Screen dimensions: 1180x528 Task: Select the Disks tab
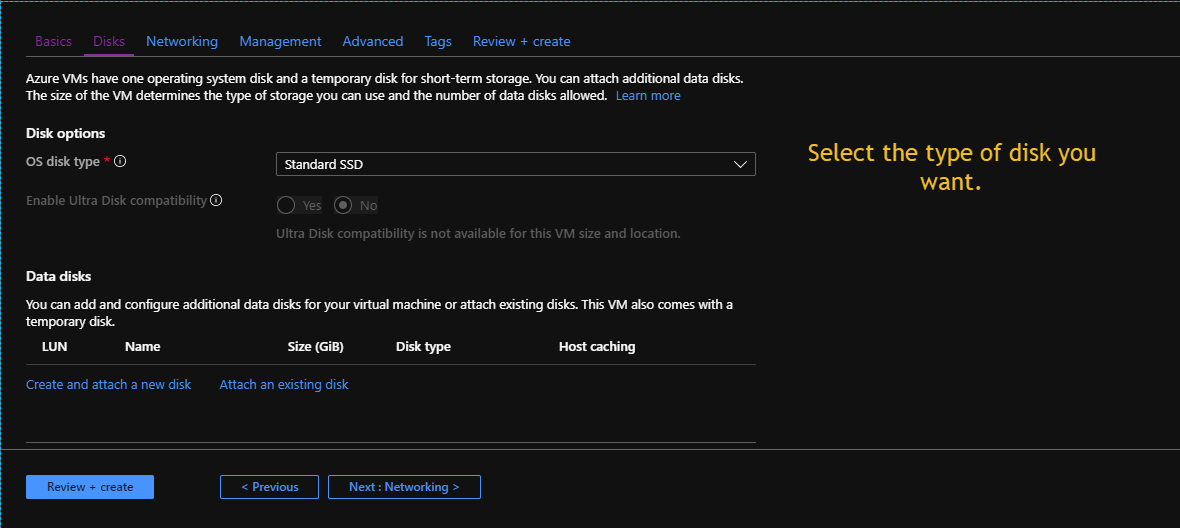coord(109,41)
